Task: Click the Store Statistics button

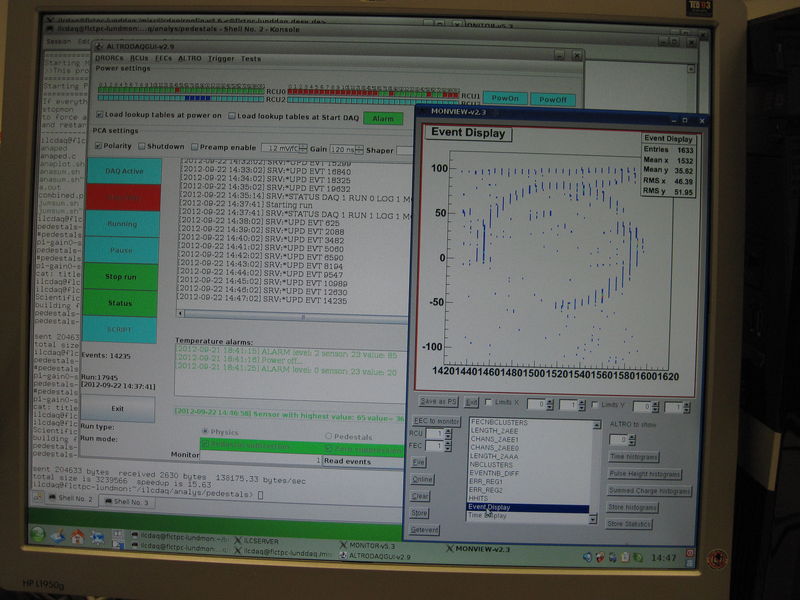Action: coord(629,524)
